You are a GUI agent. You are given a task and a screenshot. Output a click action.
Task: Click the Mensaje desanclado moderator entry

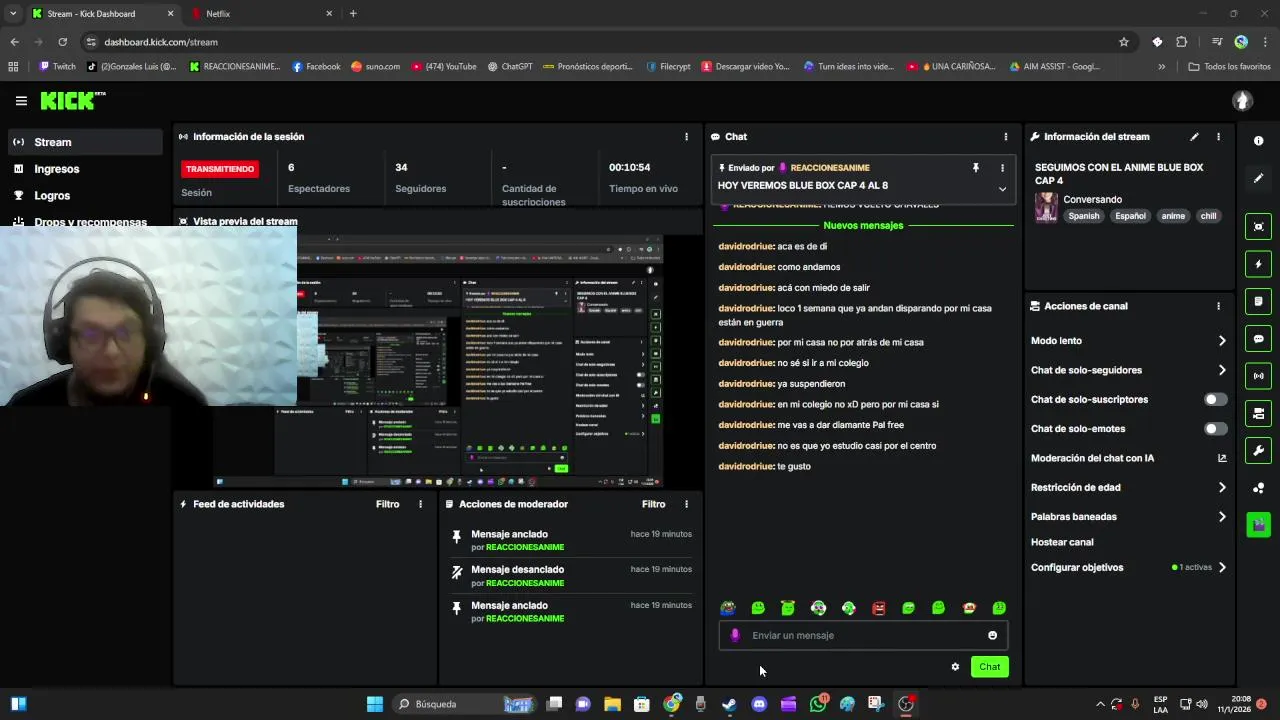(x=571, y=576)
